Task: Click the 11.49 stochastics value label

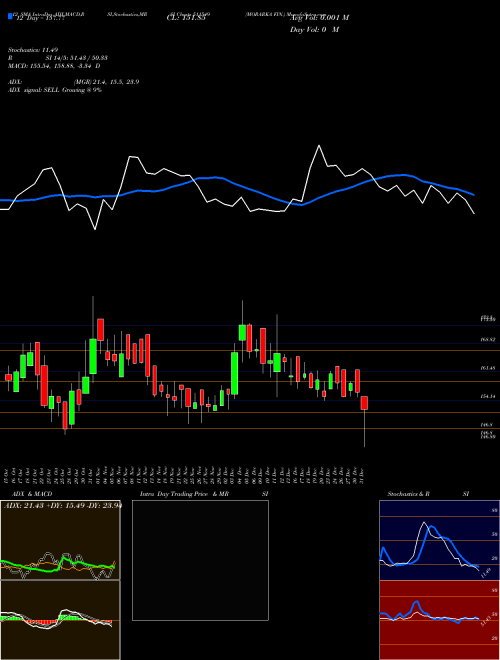Action: pyautogui.click(x=487, y=572)
